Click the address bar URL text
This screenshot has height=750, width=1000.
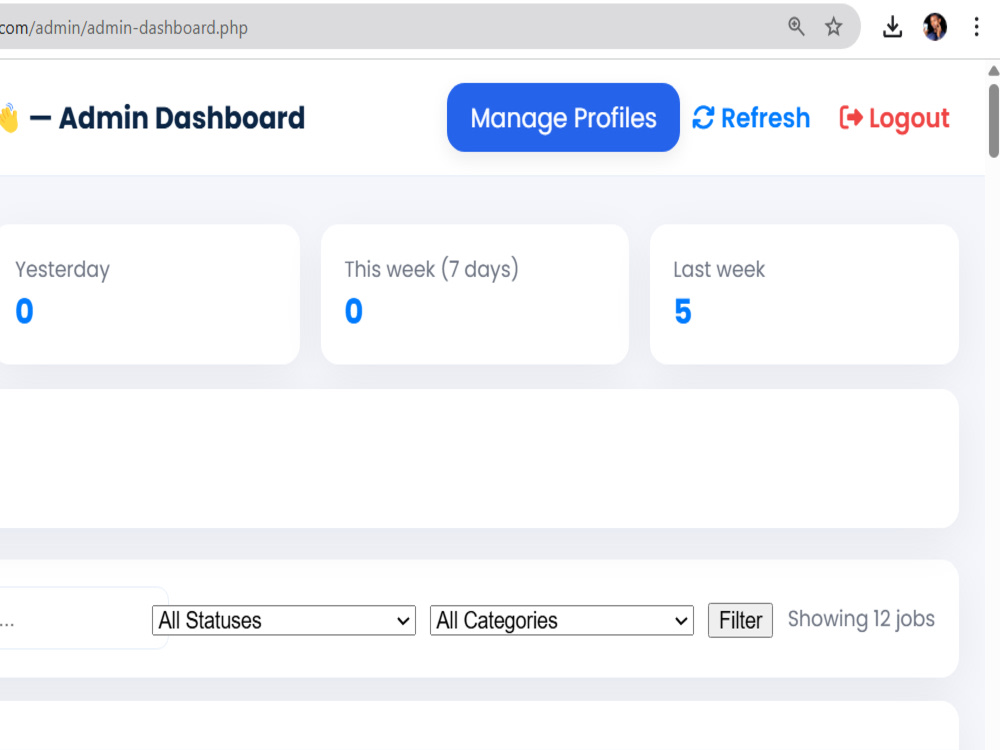pyautogui.click(x=124, y=28)
